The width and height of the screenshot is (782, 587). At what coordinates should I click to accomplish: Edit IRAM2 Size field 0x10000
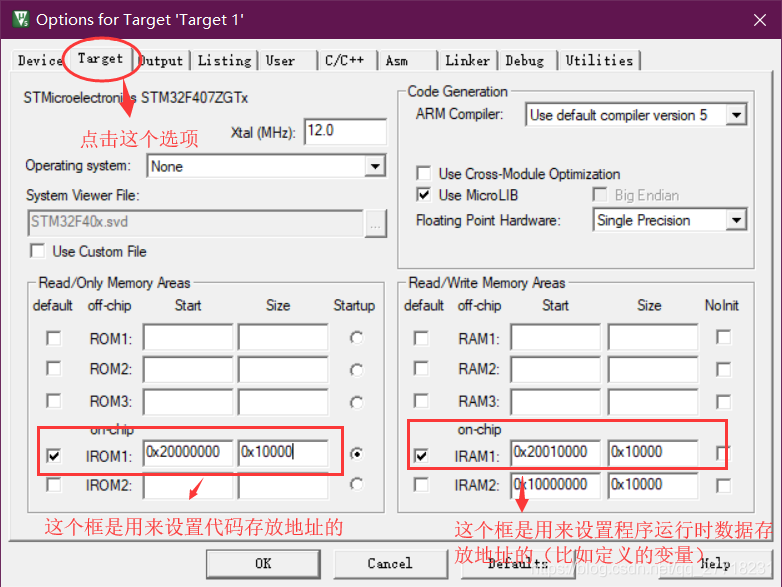pos(653,486)
